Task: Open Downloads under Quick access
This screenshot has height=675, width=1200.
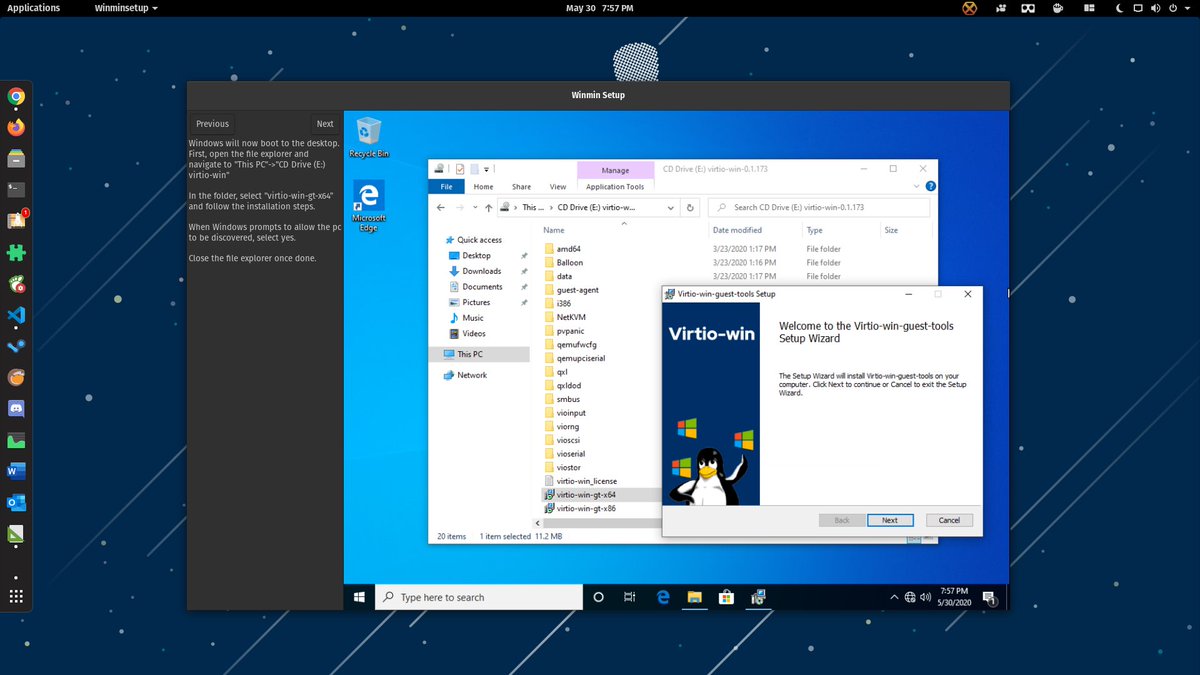Action: point(481,271)
